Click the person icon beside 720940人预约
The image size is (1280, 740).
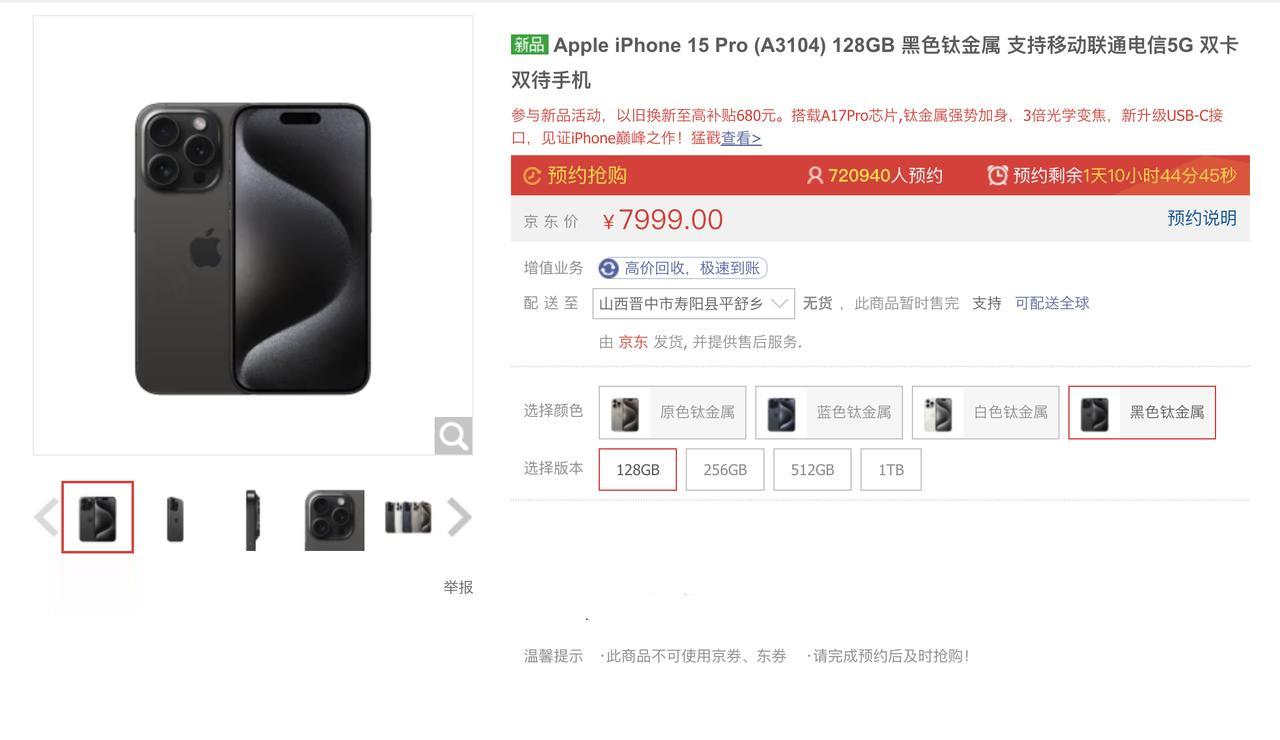click(815, 176)
